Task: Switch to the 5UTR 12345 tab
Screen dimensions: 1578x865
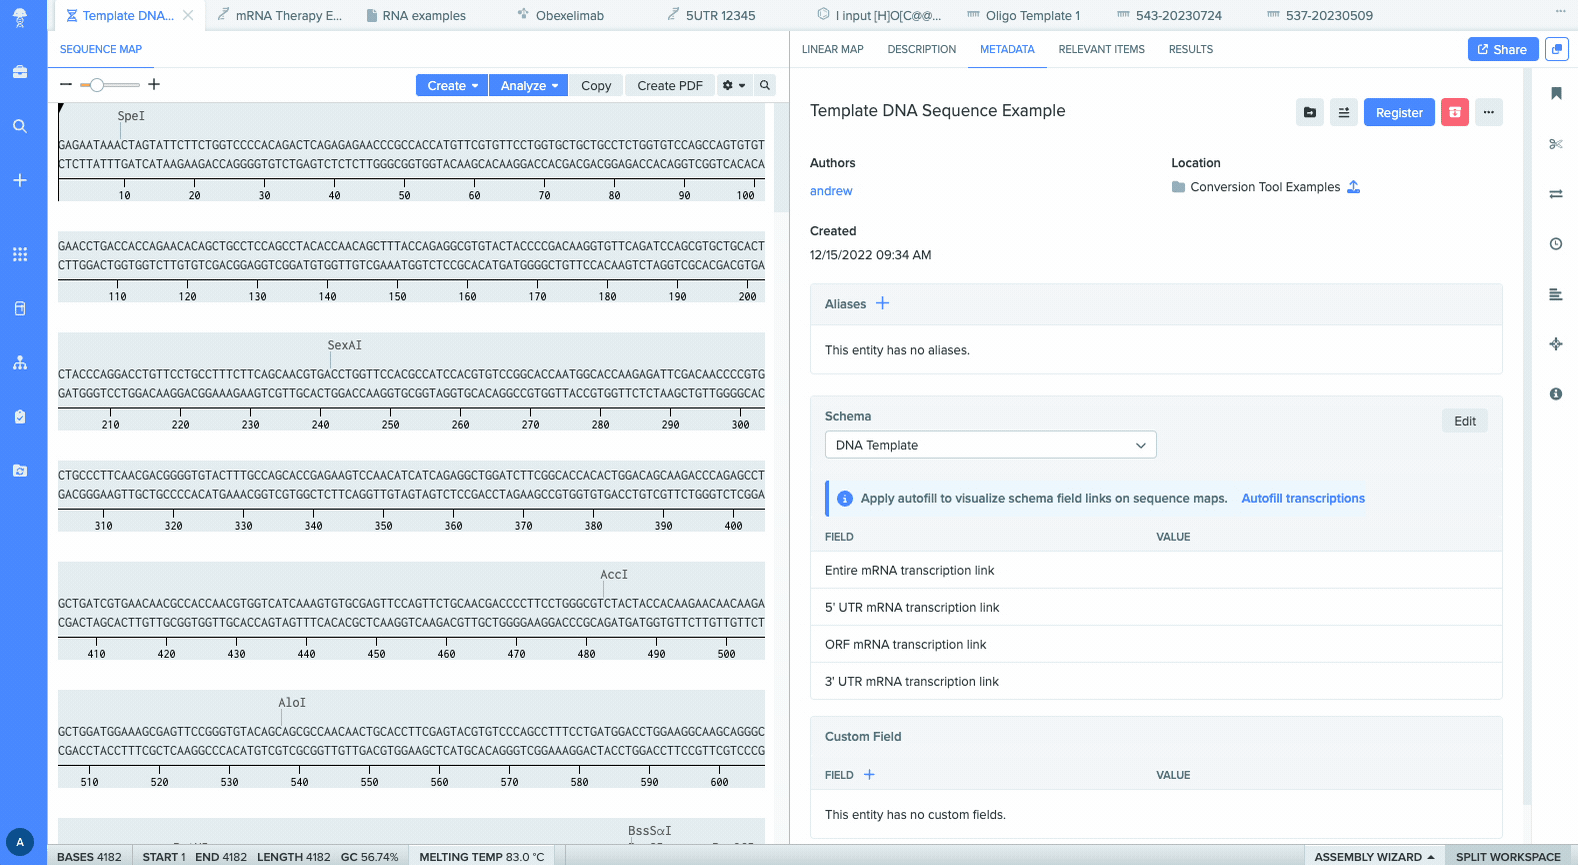Action: point(711,15)
